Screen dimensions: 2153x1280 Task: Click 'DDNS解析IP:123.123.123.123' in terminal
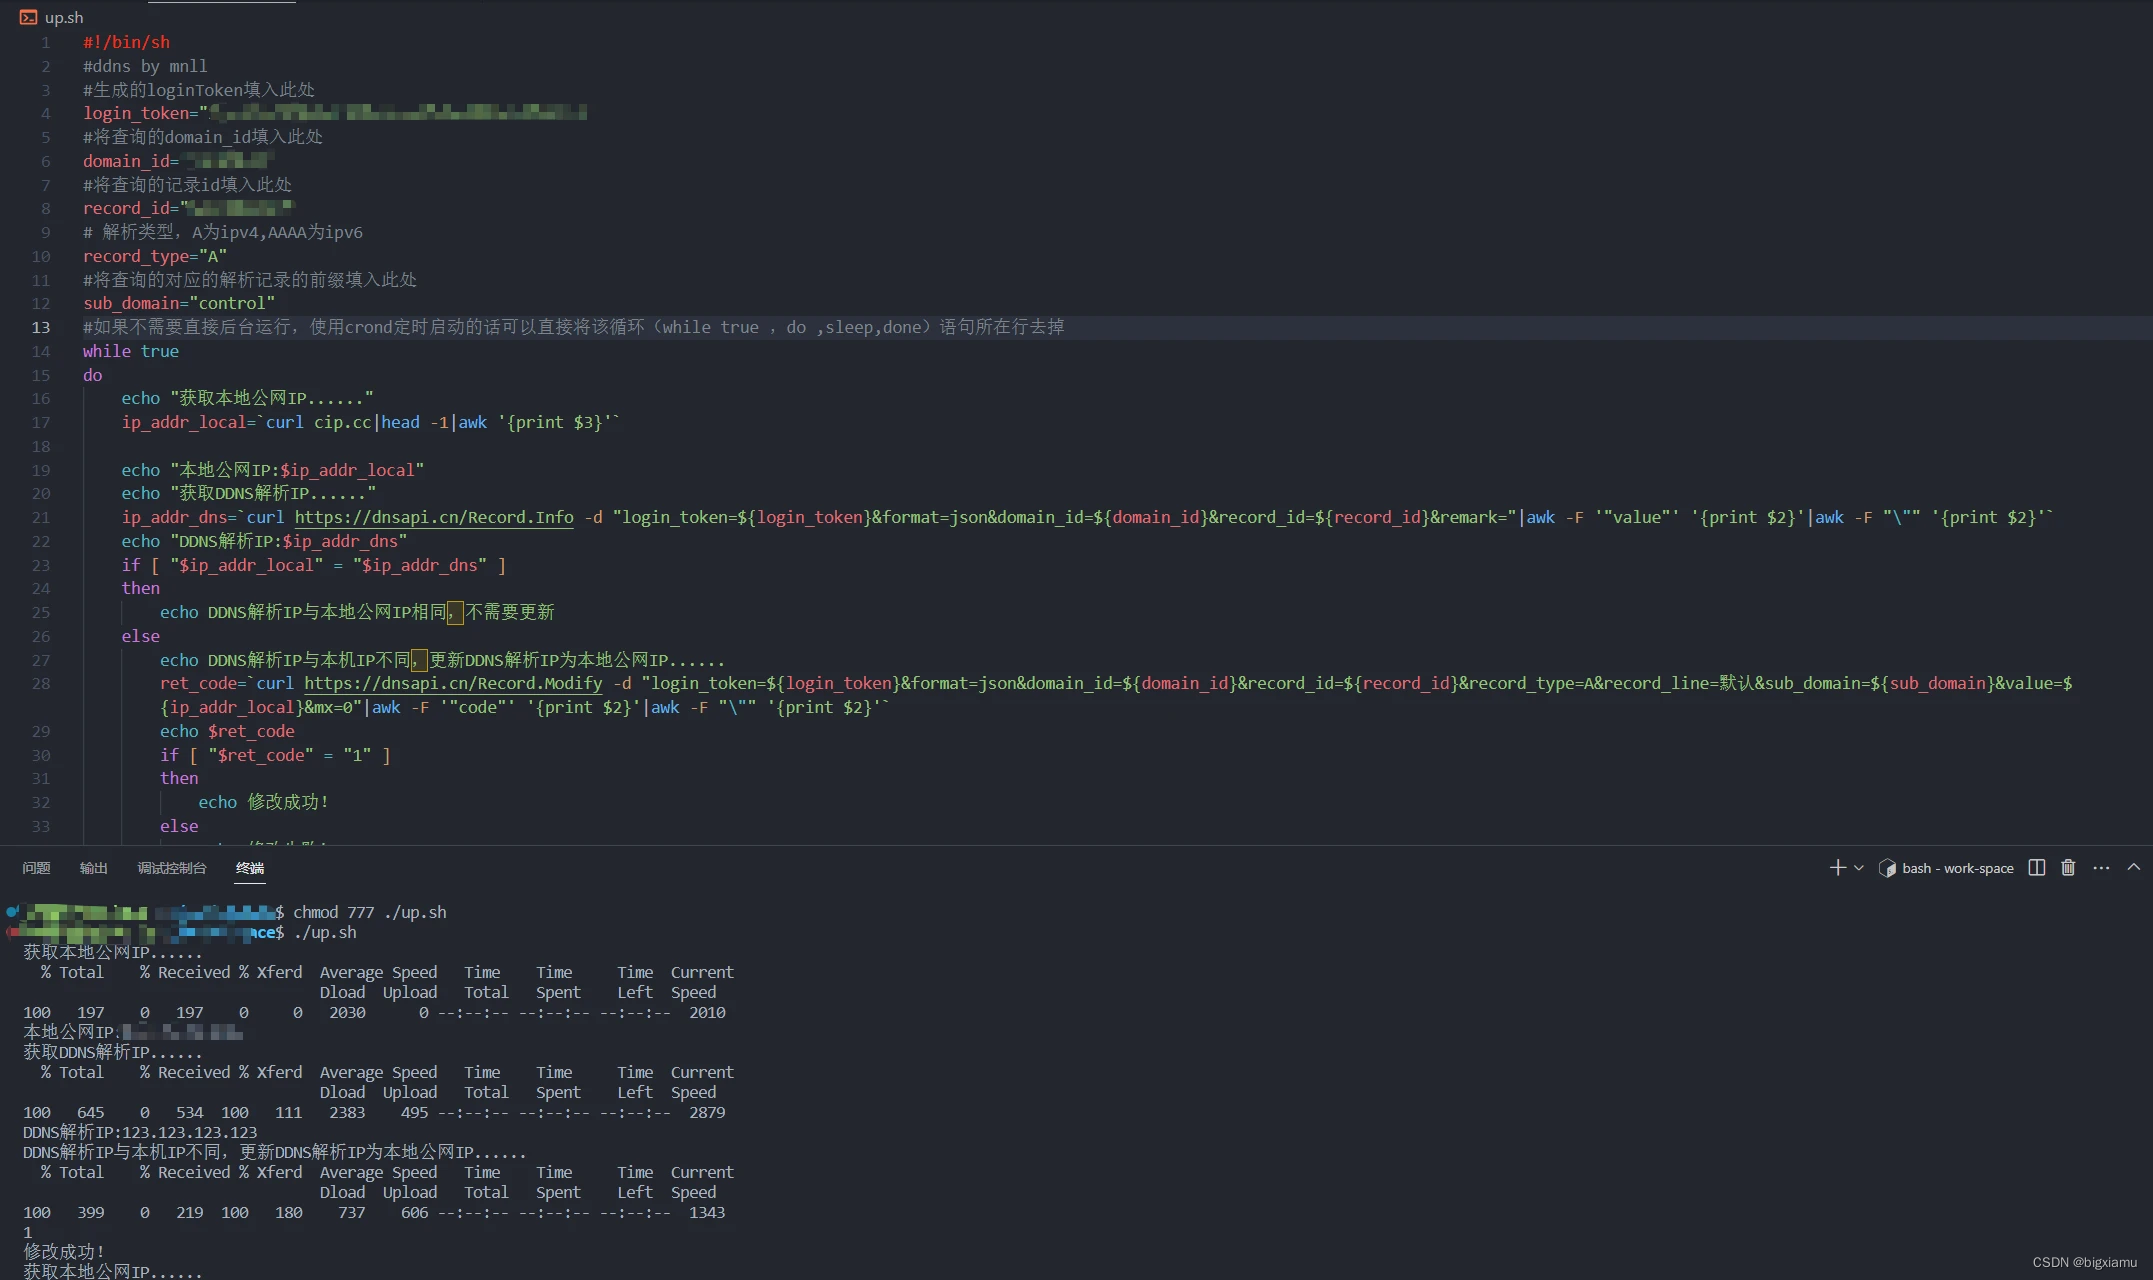coord(140,1132)
